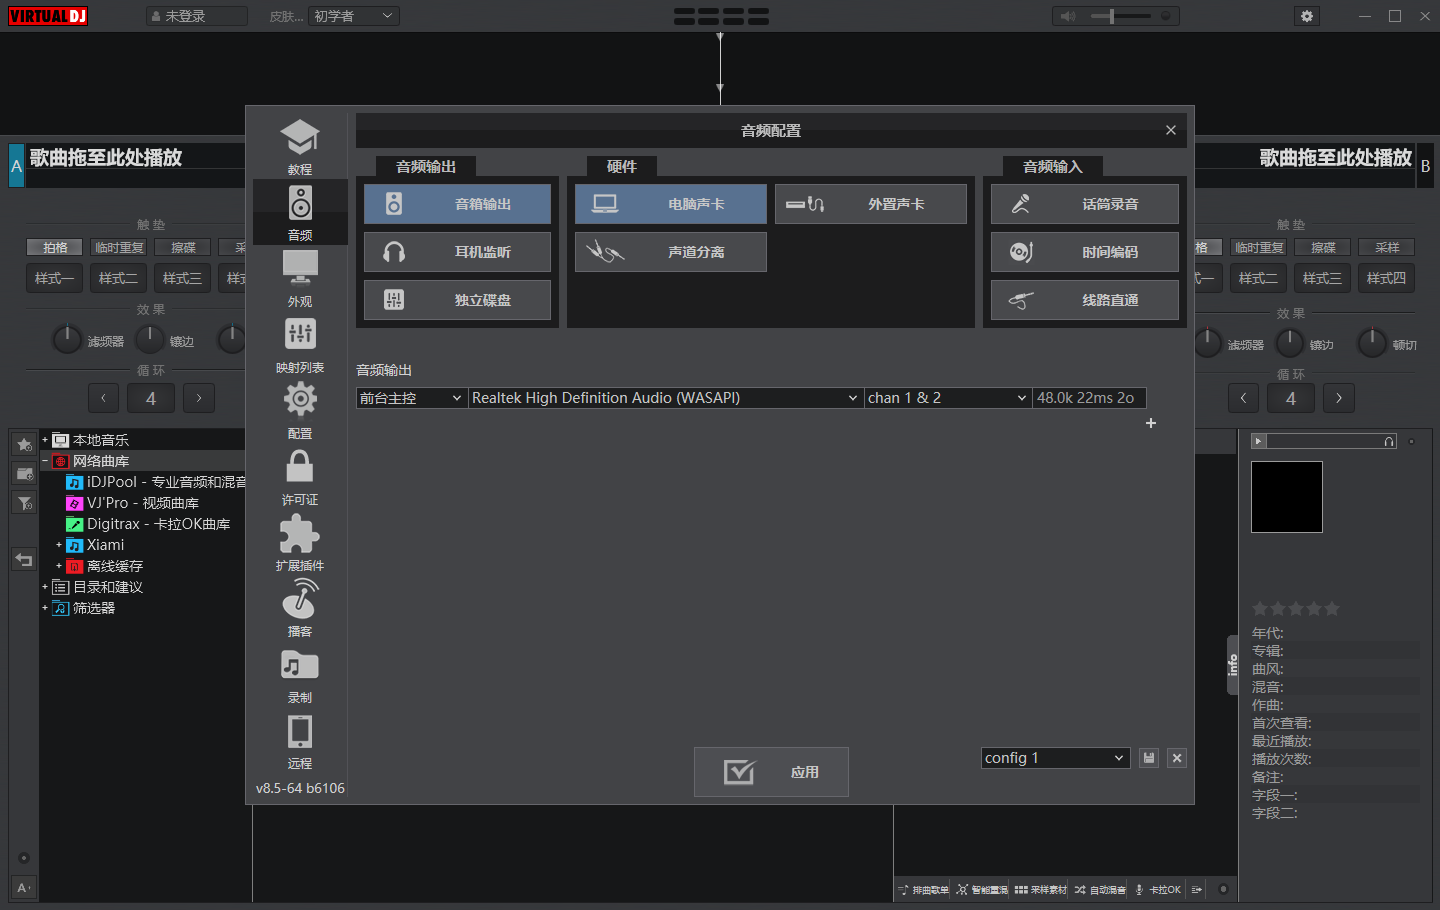1440x910 pixels.
Task: Expand the 筛选器 folder
Action: point(45,608)
